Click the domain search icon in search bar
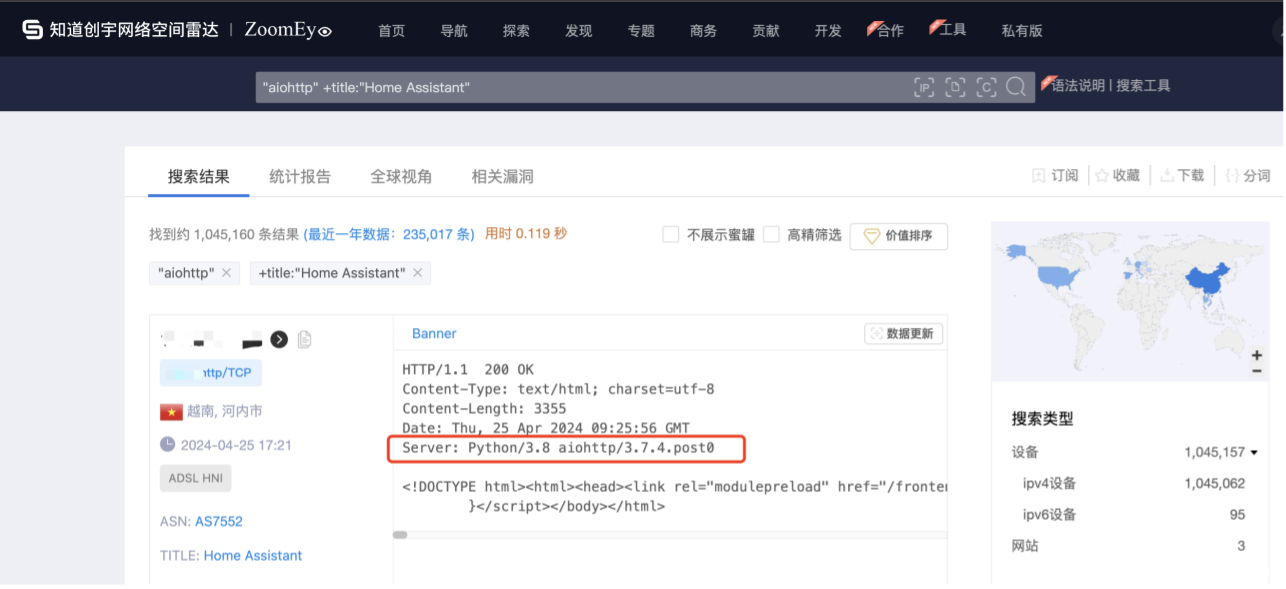Screen dimensions: 1286x589 956,87
